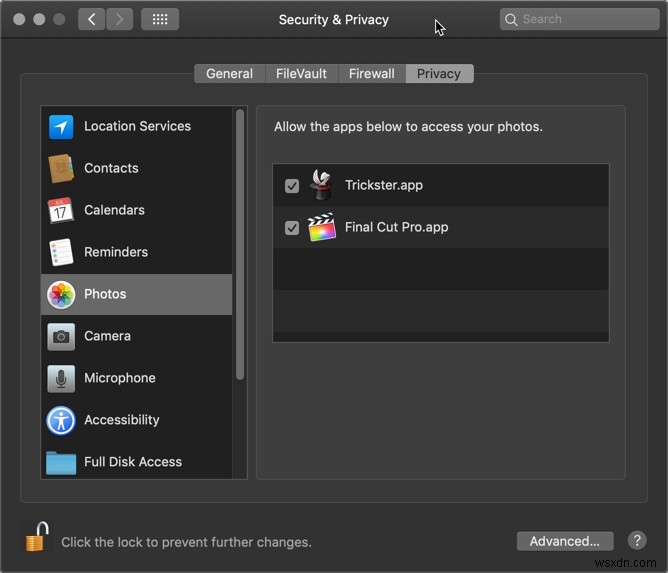Select Full Disk Access label
The height and width of the screenshot is (573, 668).
tap(133, 462)
